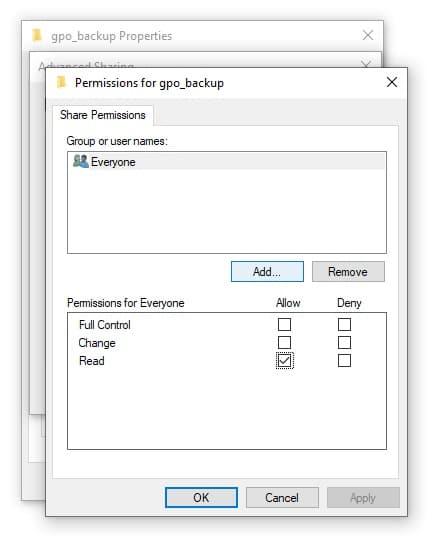Click empty area of Group or user names list
Screen dimensions: 441x544
(x=227, y=211)
